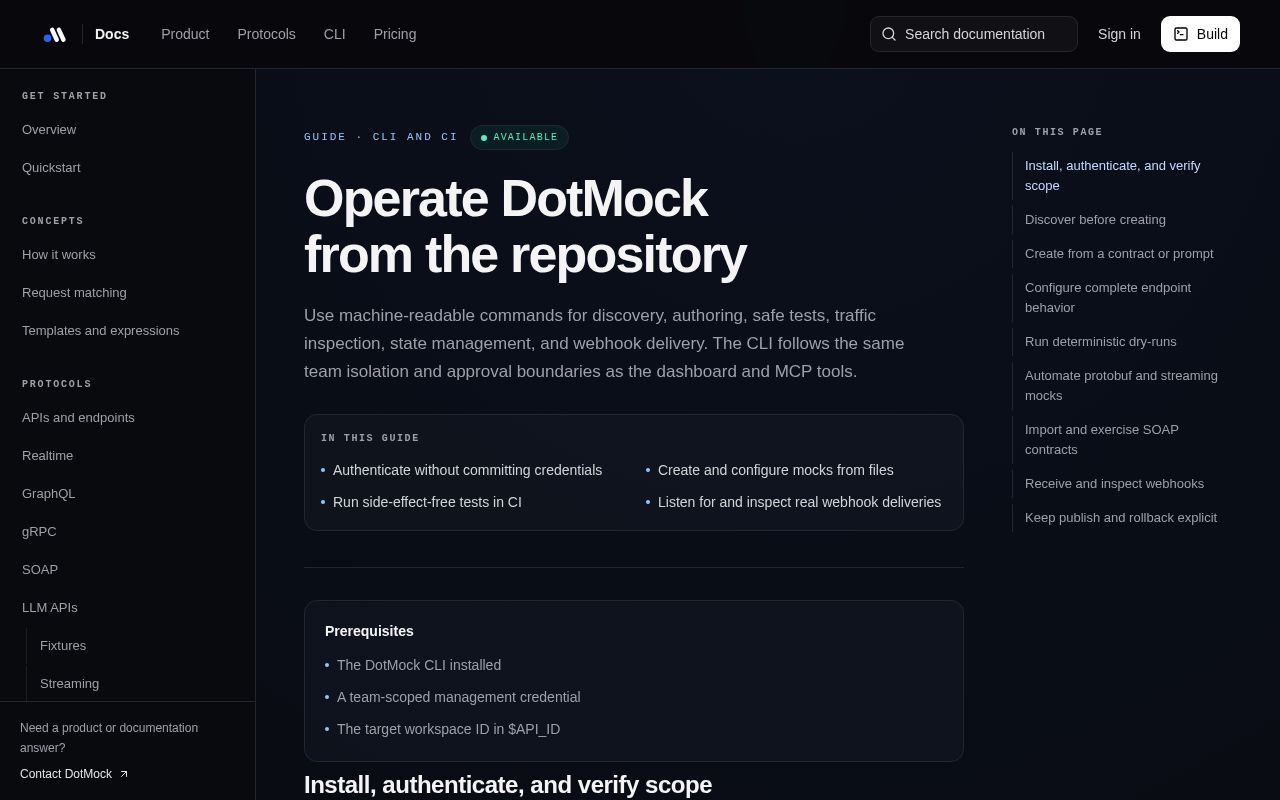Jump to Automate protobuf and streaming mocks

click(x=1119, y=386)
